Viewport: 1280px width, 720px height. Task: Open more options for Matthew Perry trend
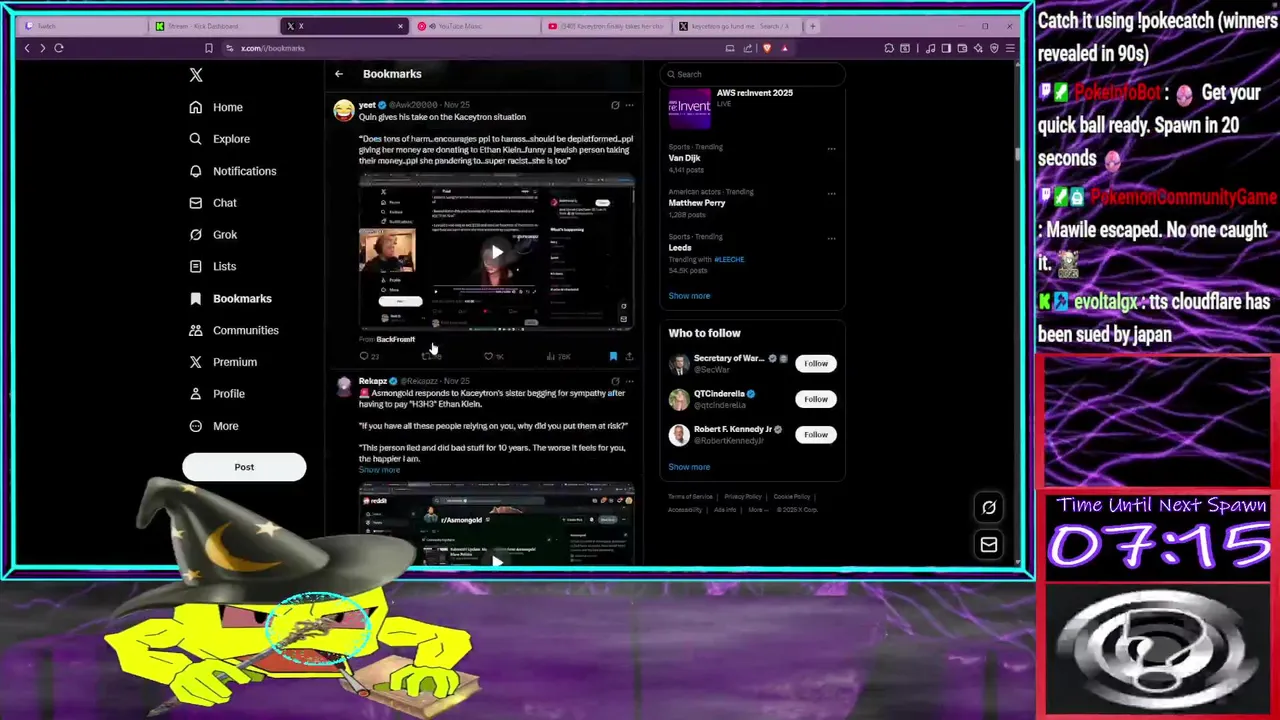[831, 194]
